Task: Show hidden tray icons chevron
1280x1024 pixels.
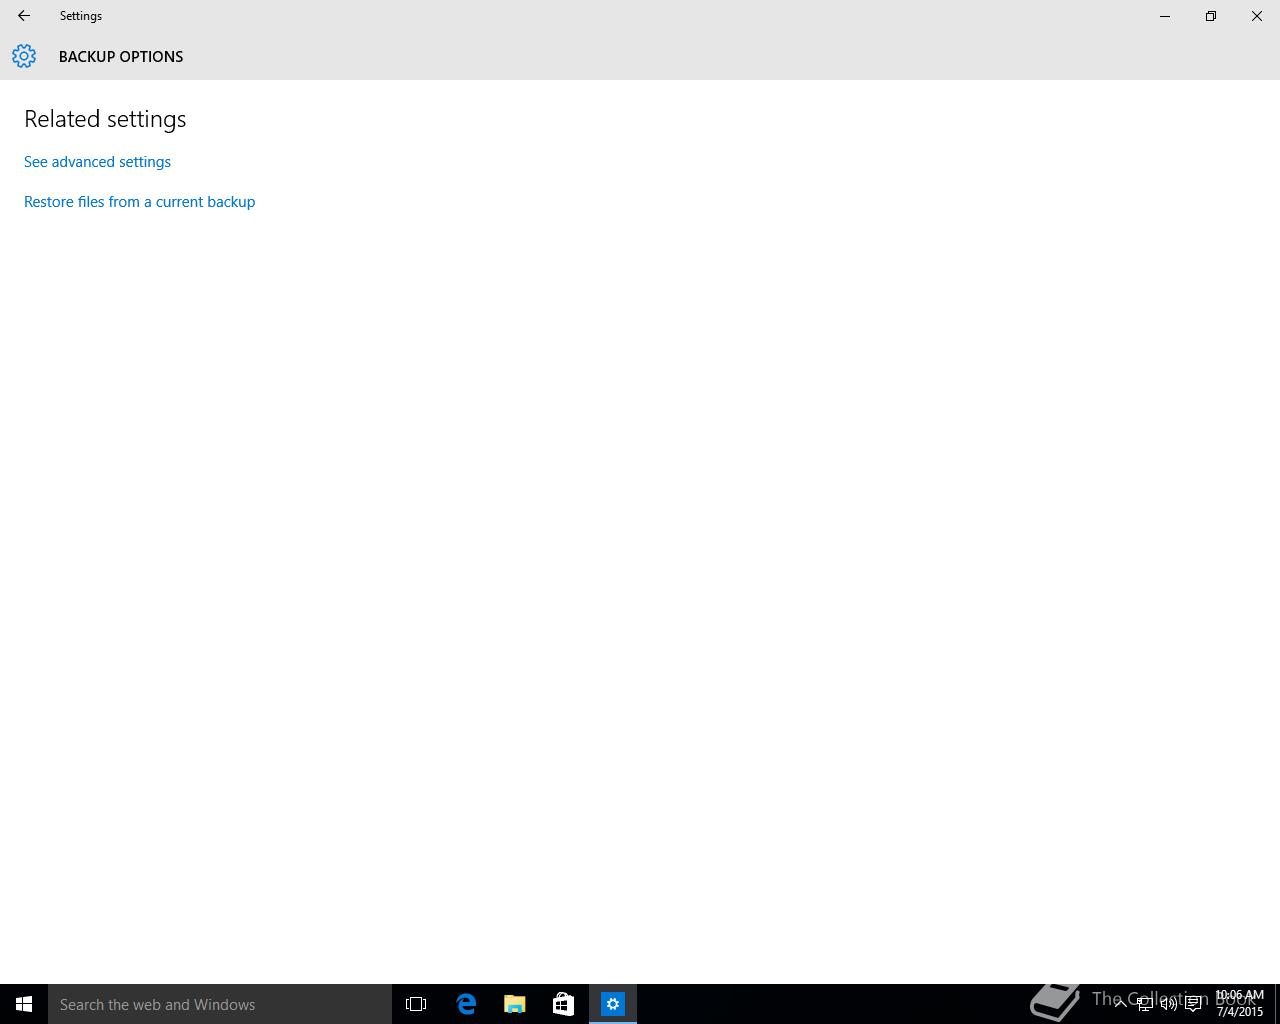Action: click(x=1120, y=1004)
